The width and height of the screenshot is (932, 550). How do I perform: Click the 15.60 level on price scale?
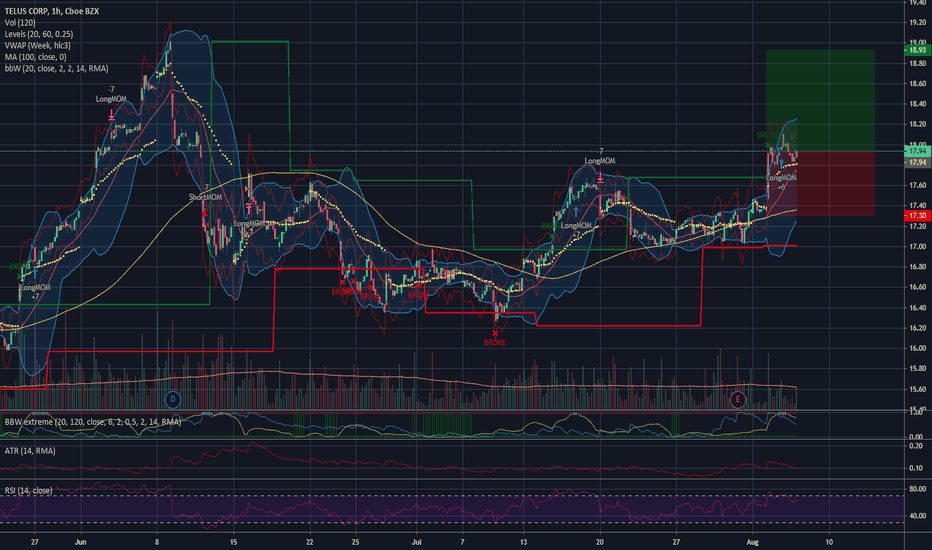tap(917, 389)
